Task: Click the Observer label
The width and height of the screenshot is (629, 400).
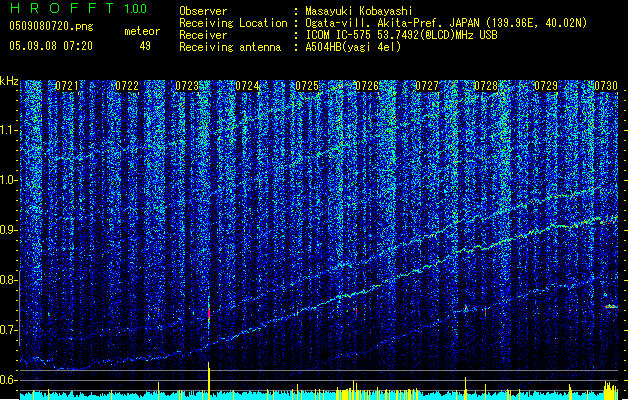Action: (203, 11)
